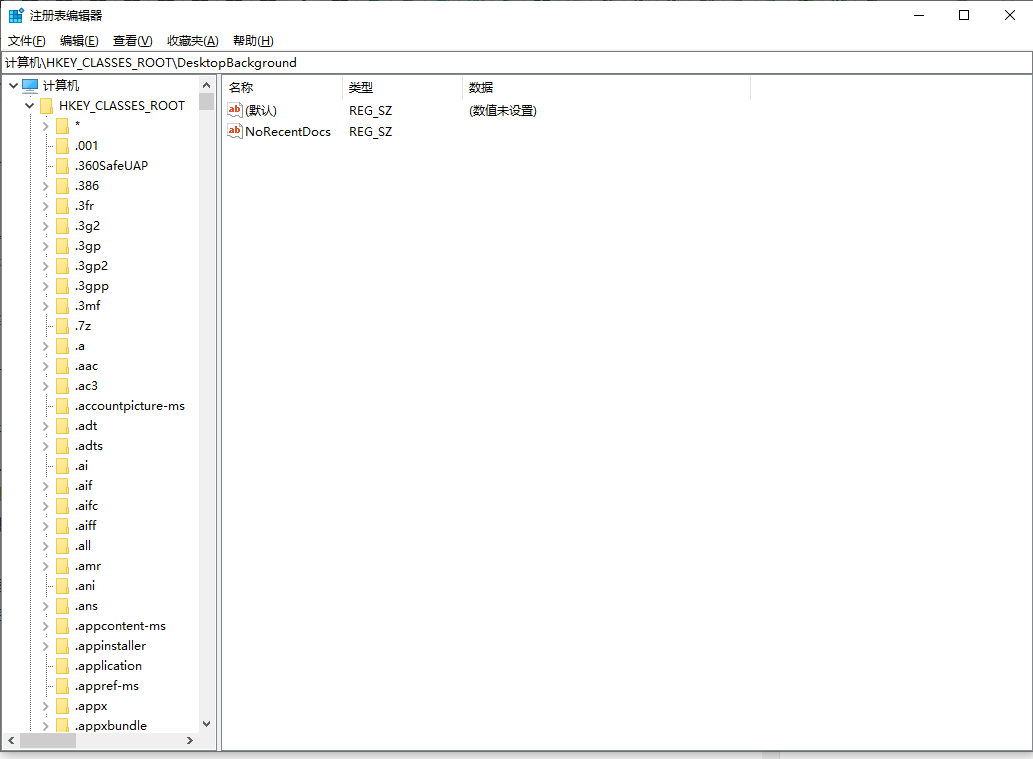Click the Registry Editor icon in title bar
The width and height of the screenshot is (1033, 759).
[x=16, y=15]
